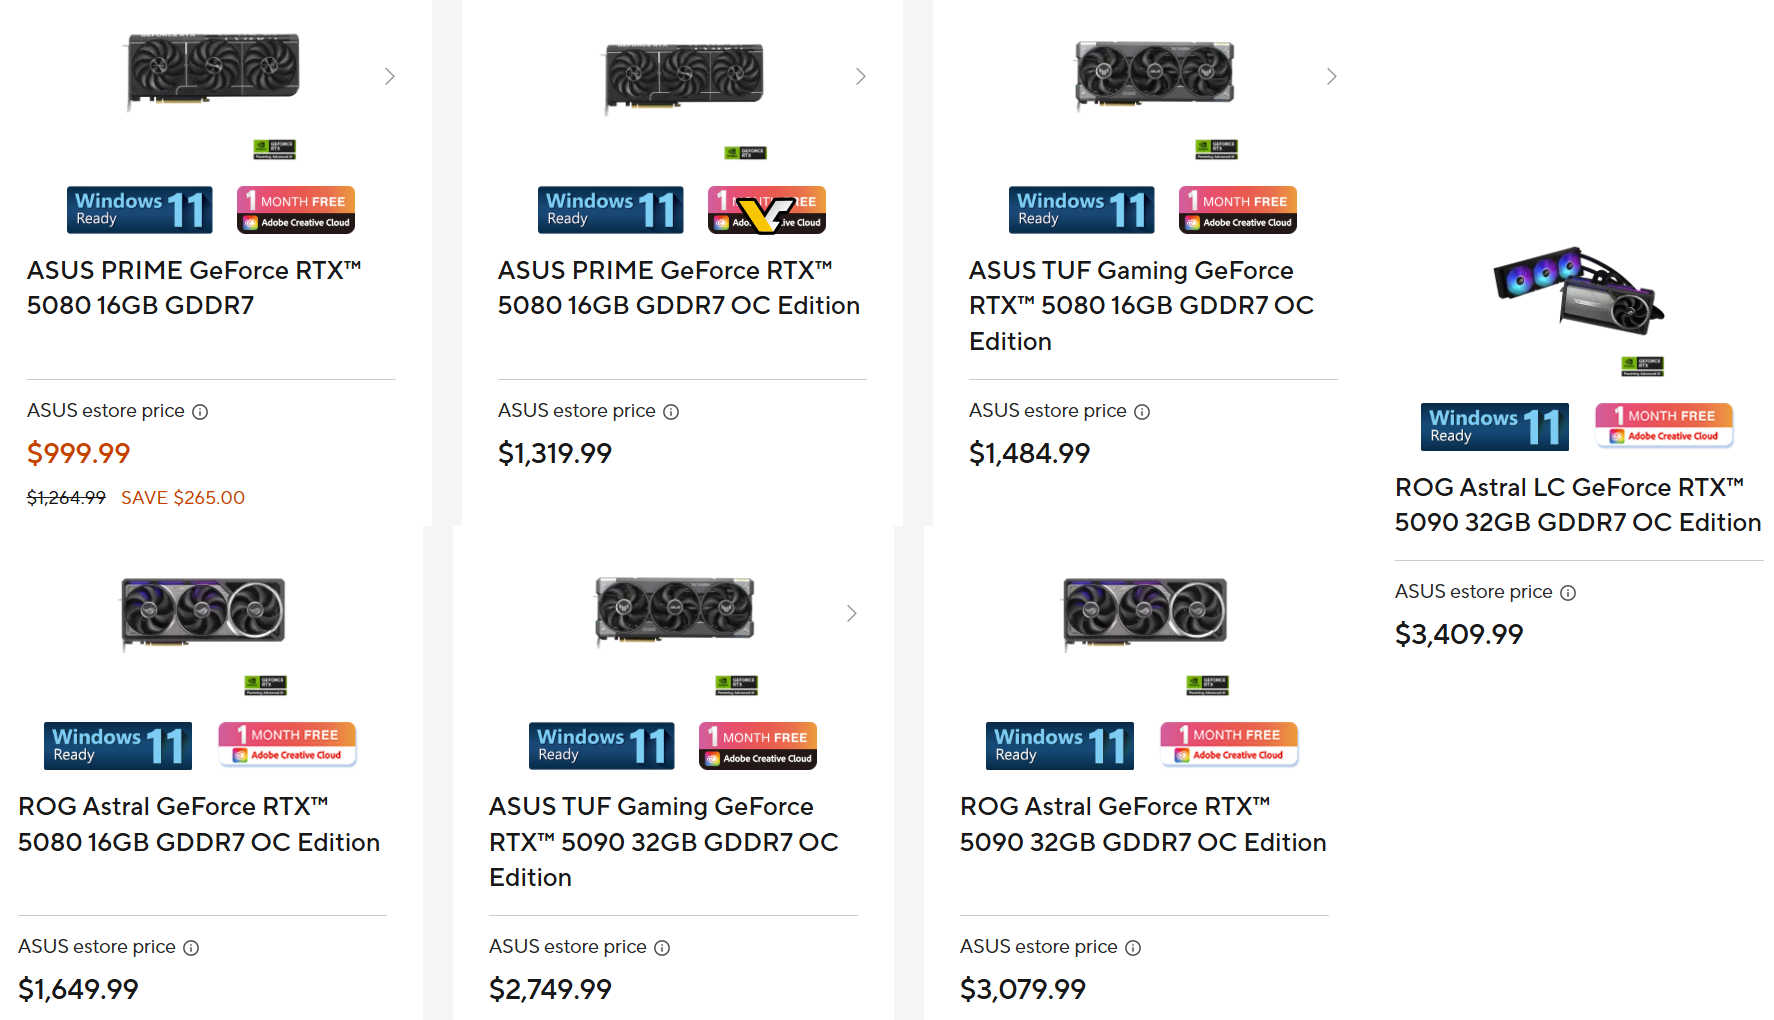Click Adobe Creative Cloud badge on ASUS TUF 5080

coord(1237,210)
